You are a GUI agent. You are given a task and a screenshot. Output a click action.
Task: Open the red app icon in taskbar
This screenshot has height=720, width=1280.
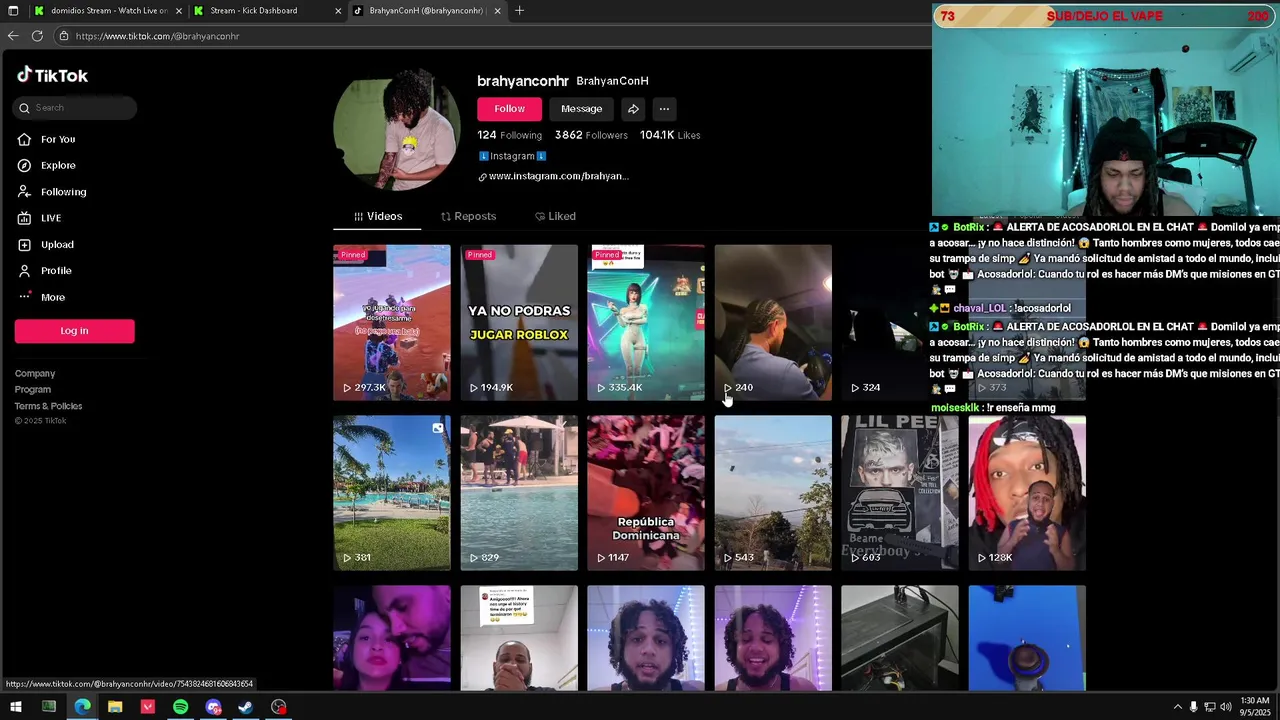click(x=148, y=707)
